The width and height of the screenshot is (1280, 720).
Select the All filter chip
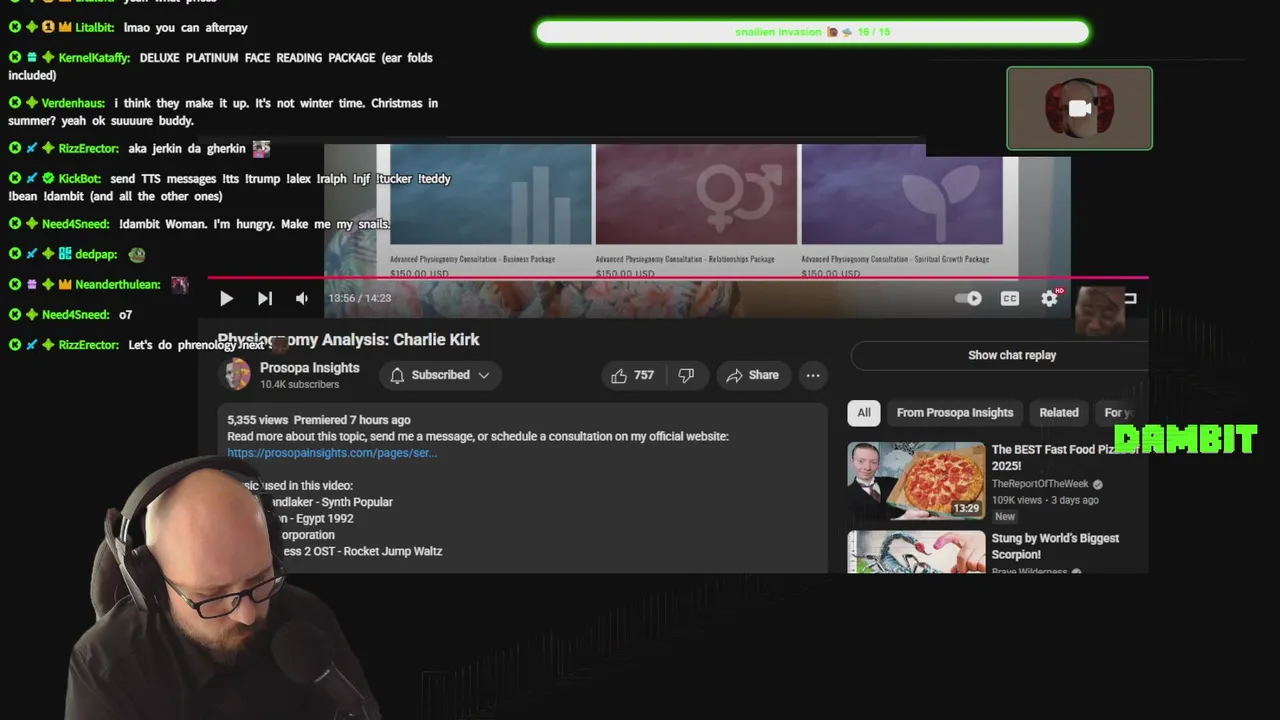click(864, 412)
